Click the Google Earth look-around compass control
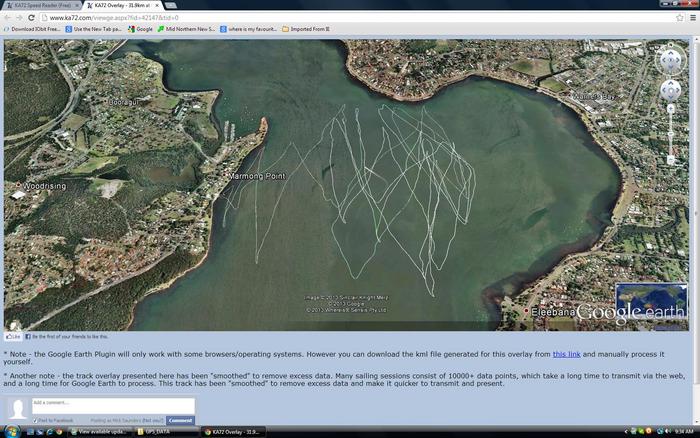700x438 pixels. tap(670, 60)
